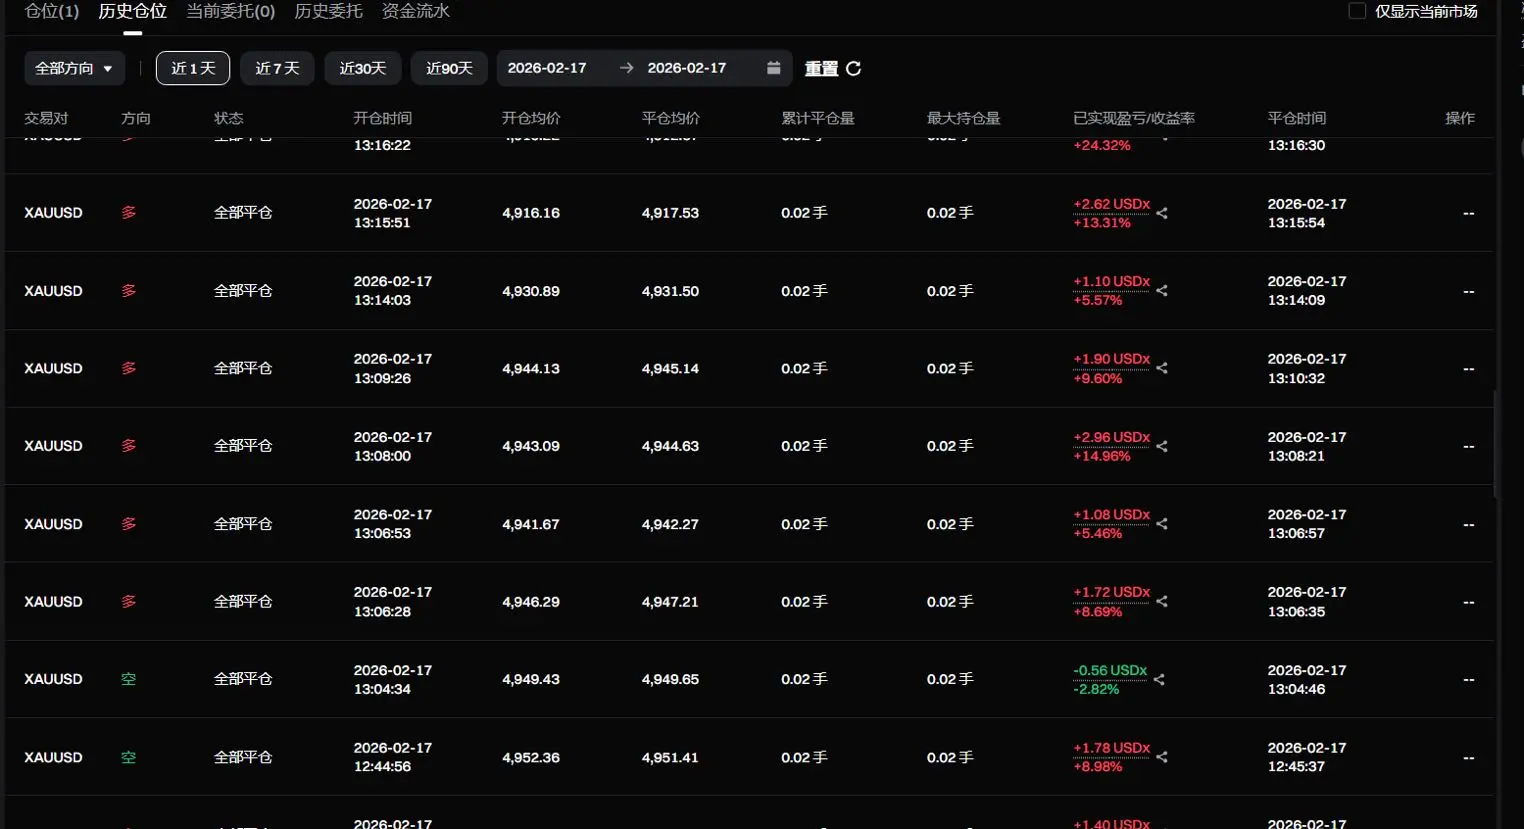Screen dimensions: 1524x829
Task: Switch to the 仓位(1) tab
Action: tap(52, 11)
